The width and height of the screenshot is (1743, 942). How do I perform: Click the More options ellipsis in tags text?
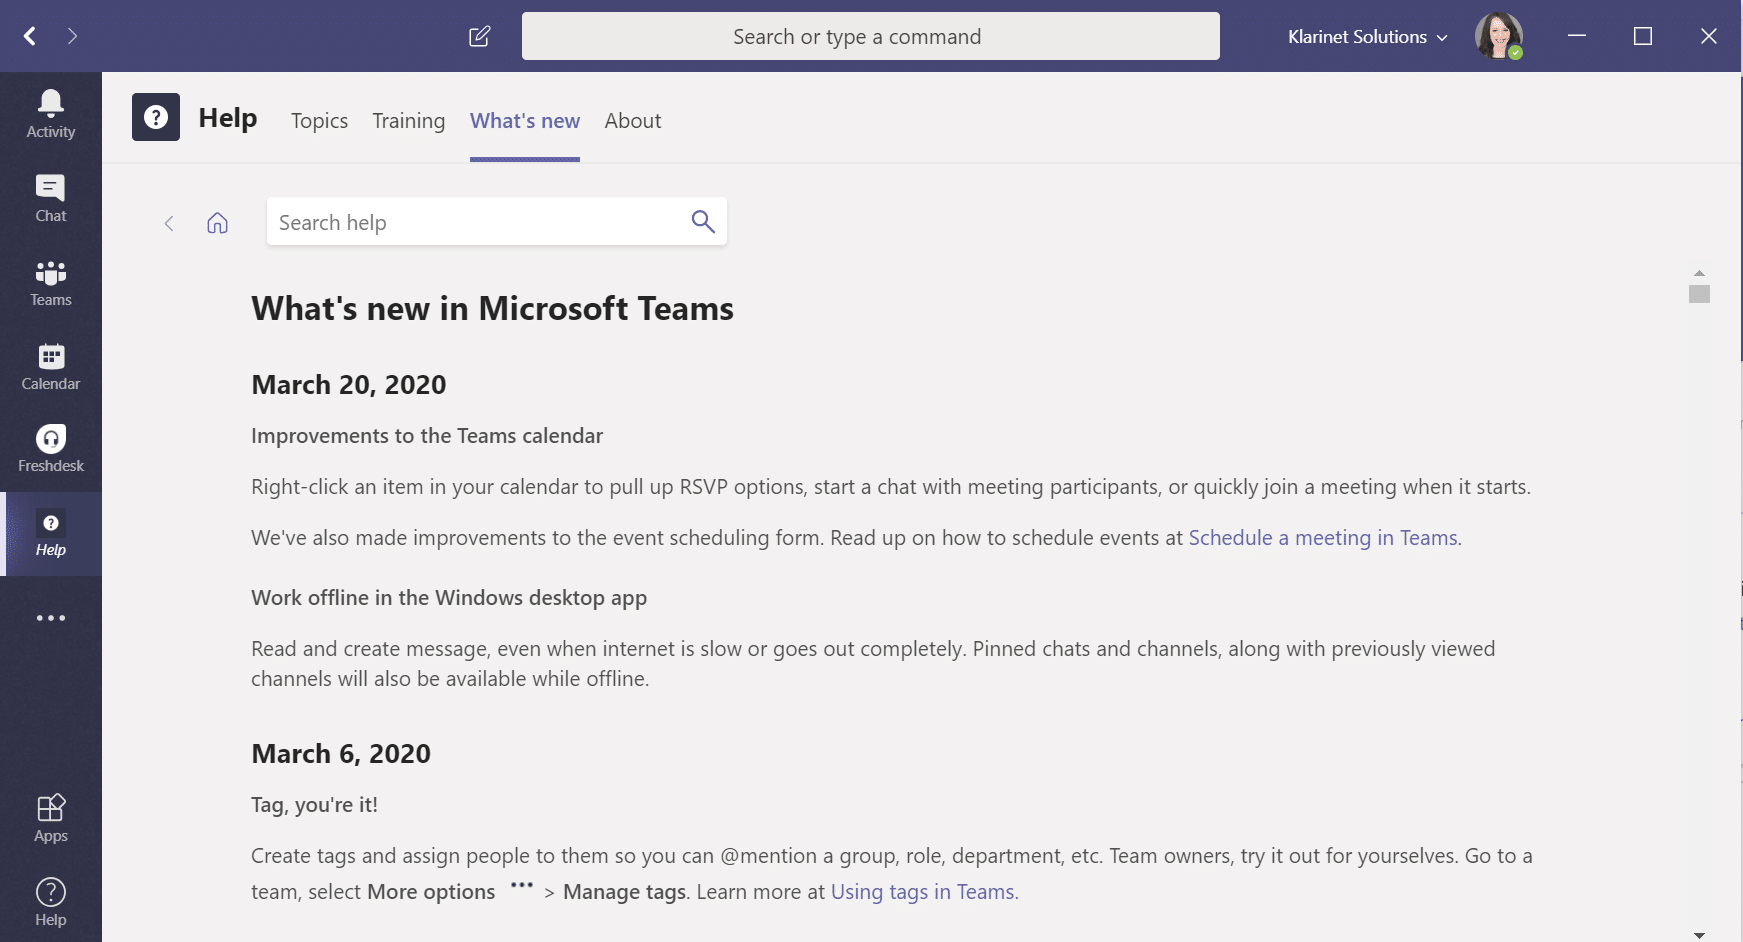pos(521,885)
